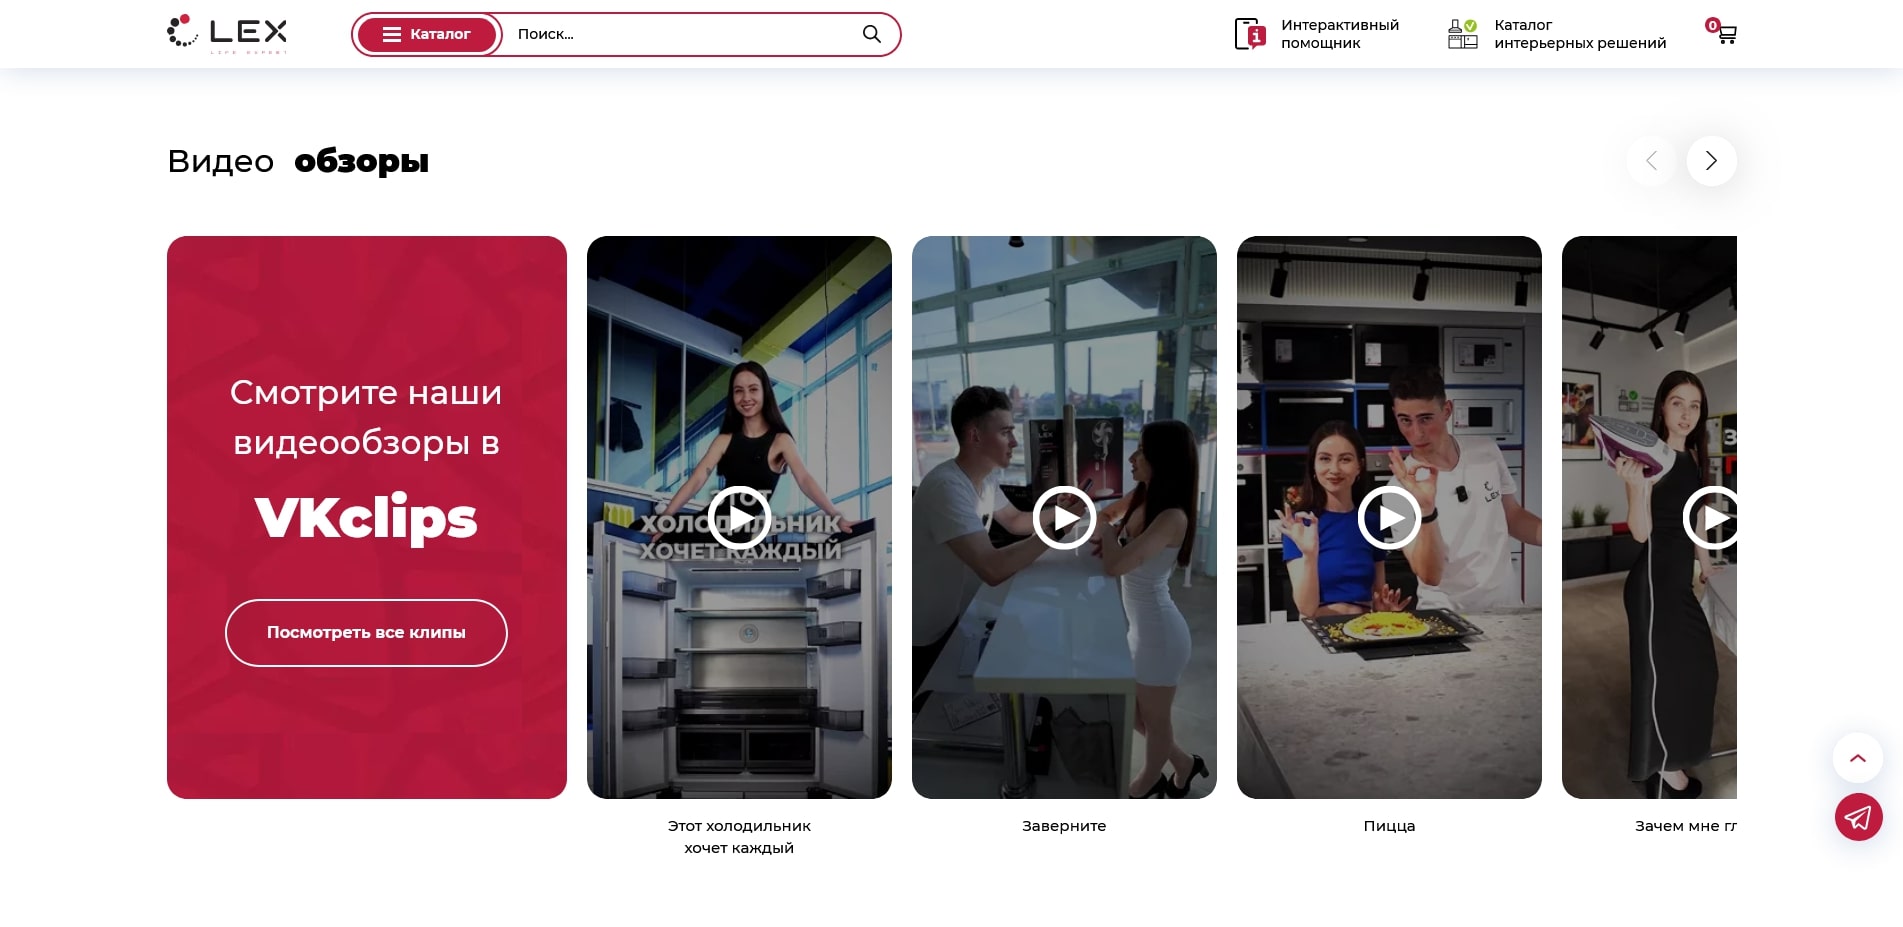Play the Пицца video
The image size is (1903, 927).
[1389, 517]
